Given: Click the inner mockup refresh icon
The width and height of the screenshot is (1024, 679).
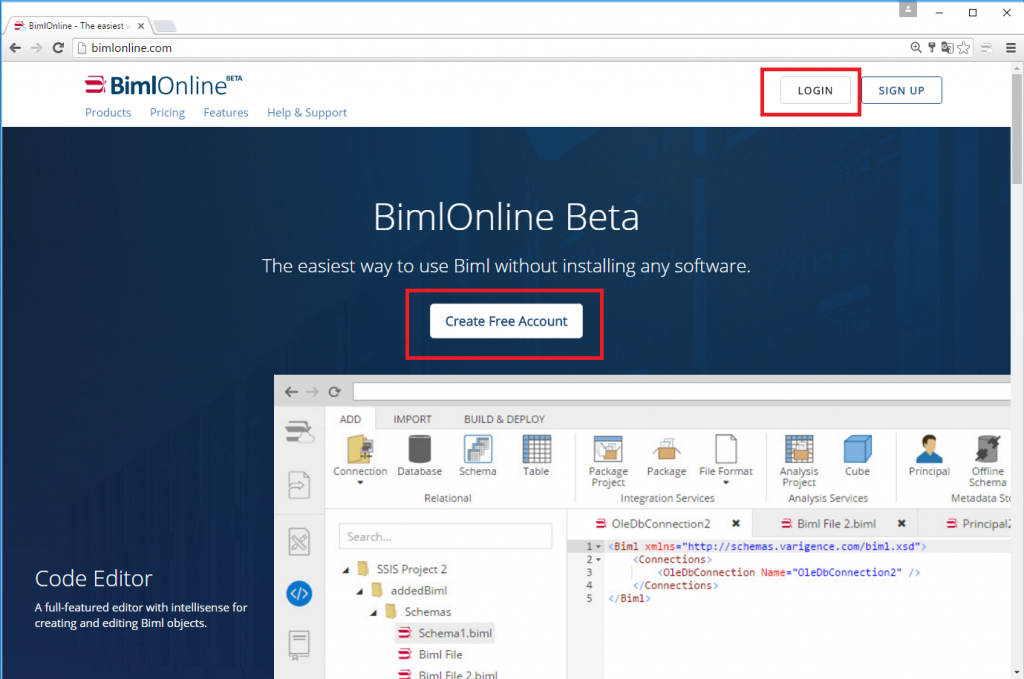Looking at the screenshot, I should (334, 392).
